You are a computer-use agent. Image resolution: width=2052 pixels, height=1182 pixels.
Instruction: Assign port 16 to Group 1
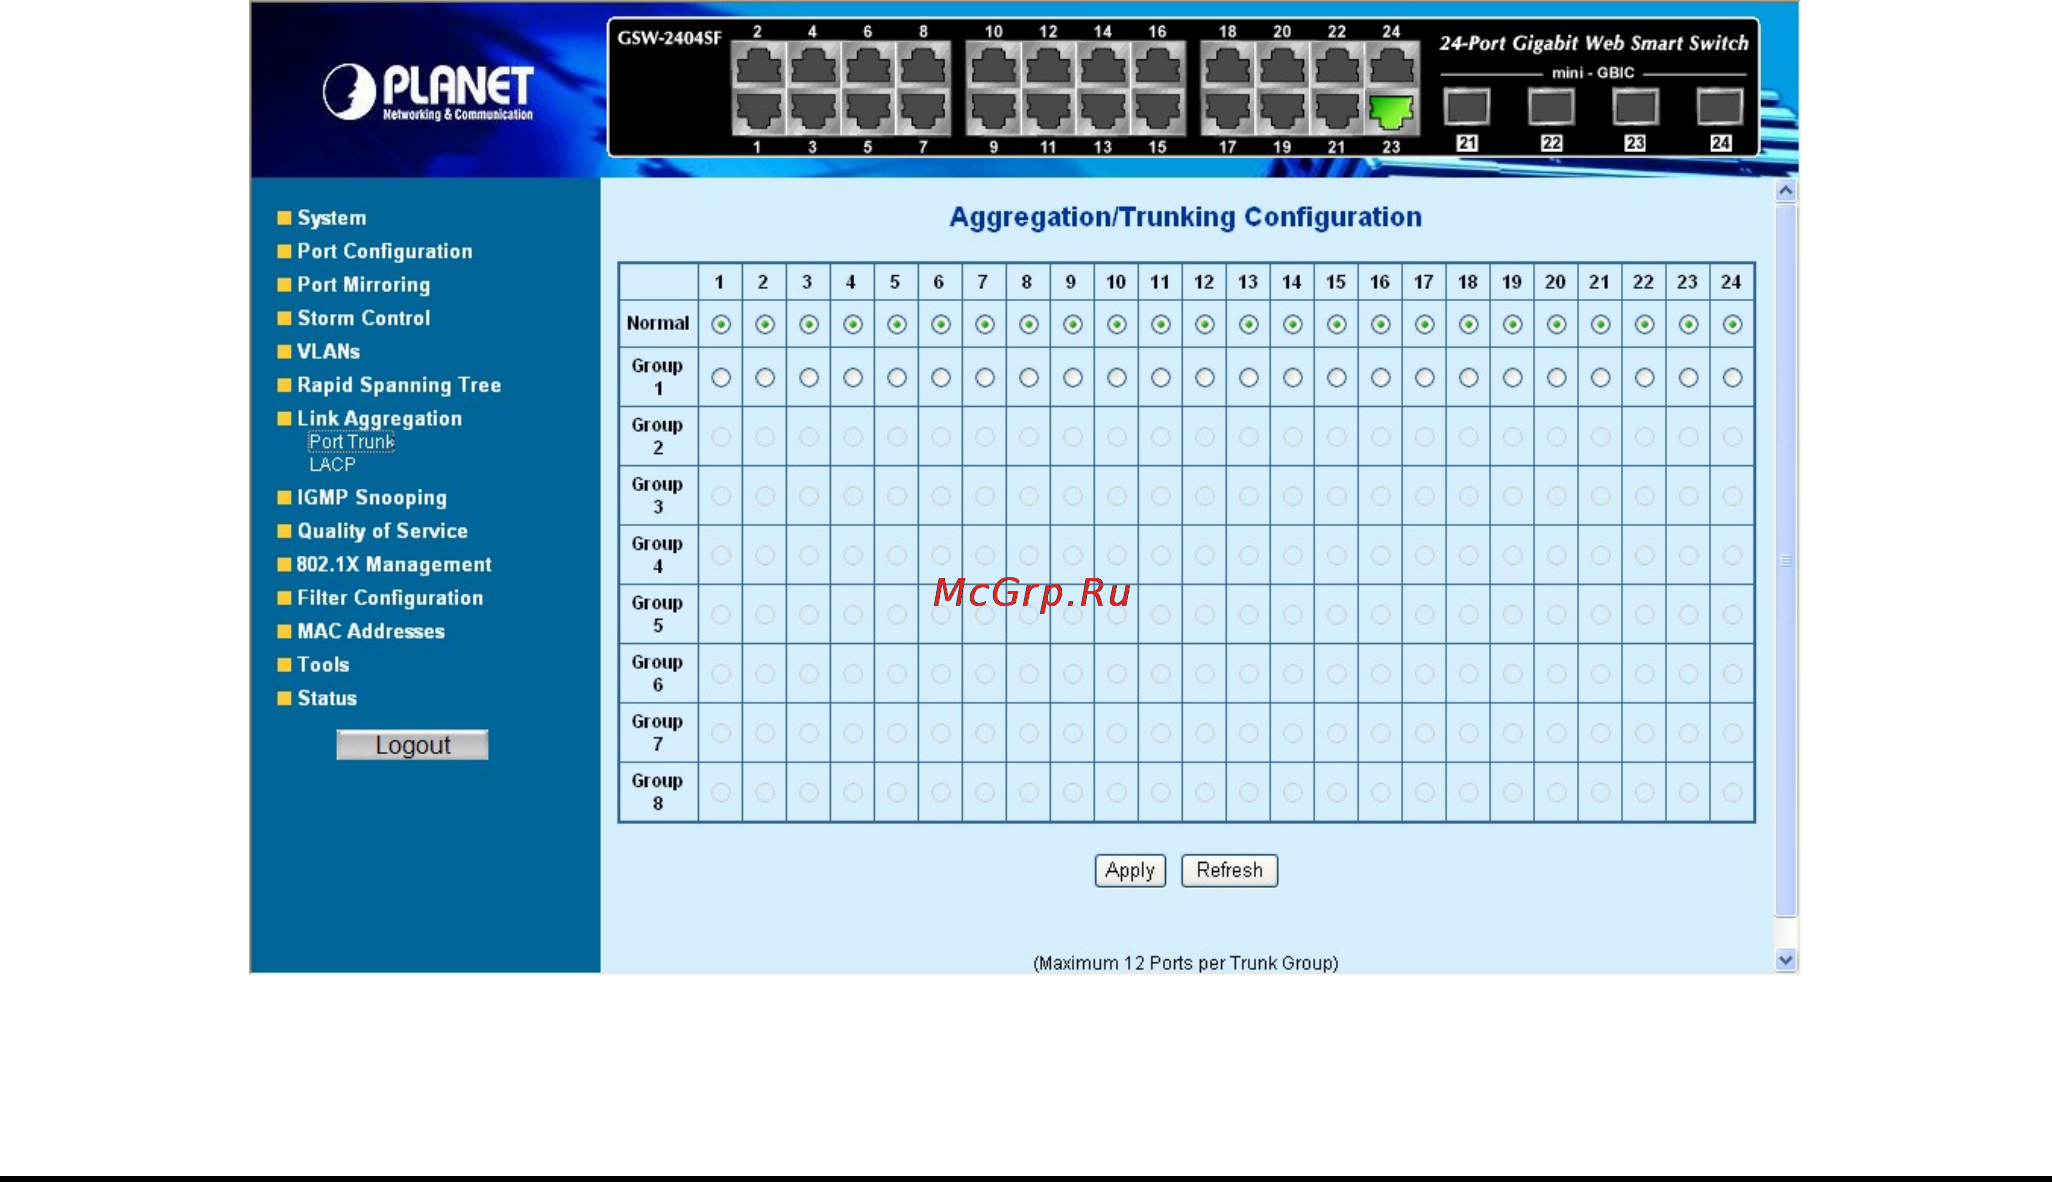click(1381, 378)
